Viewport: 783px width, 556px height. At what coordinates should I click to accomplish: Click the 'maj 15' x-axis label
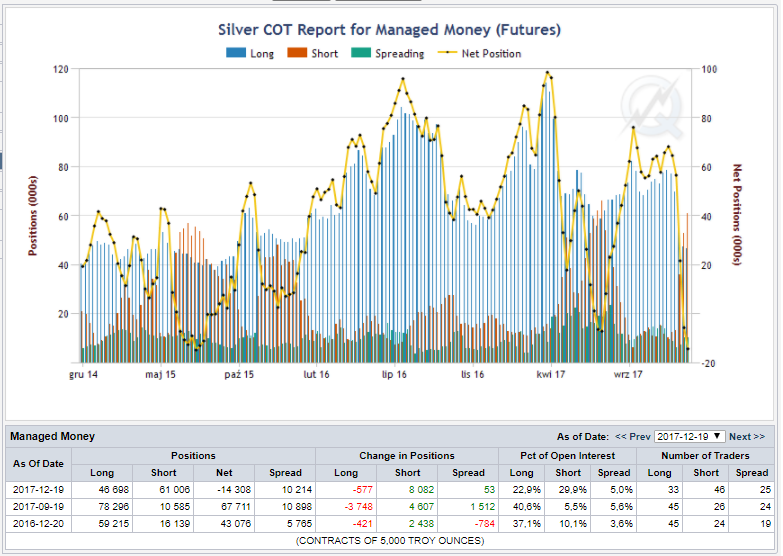[160, 374]
